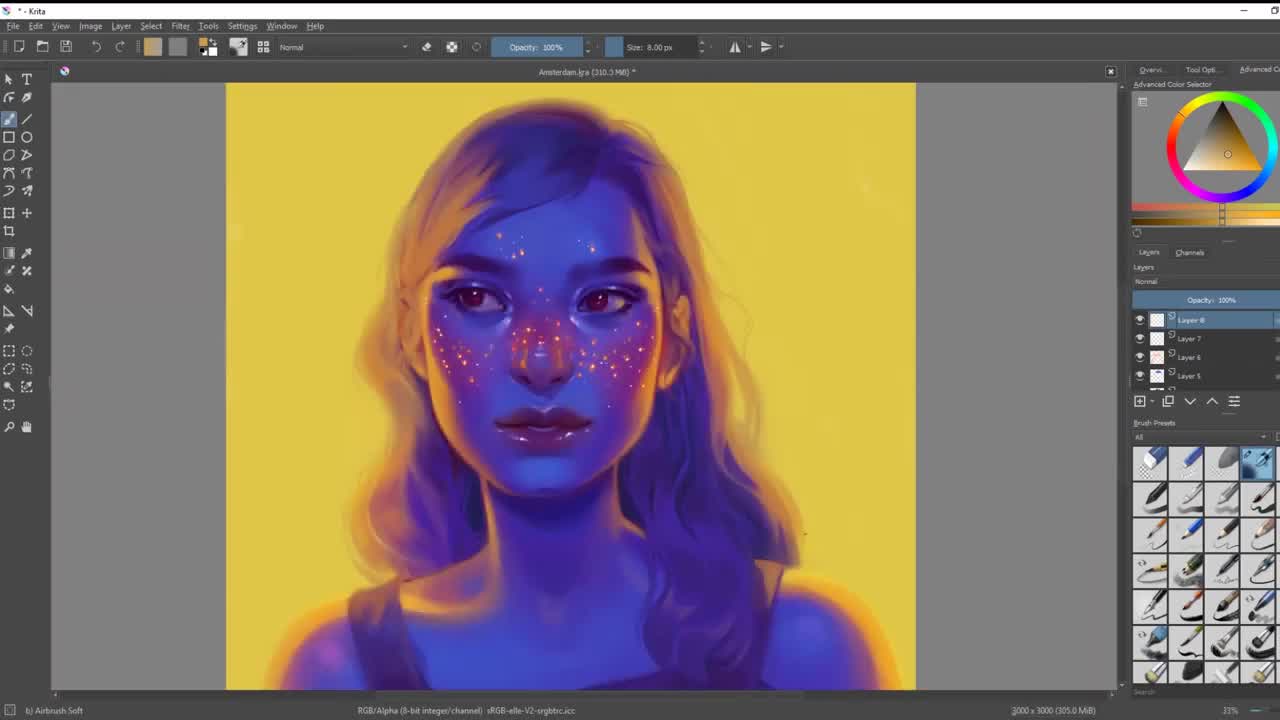This screenshot has width=1280, height=720.
Task: Open the File menu
Action: coord(13,26)
